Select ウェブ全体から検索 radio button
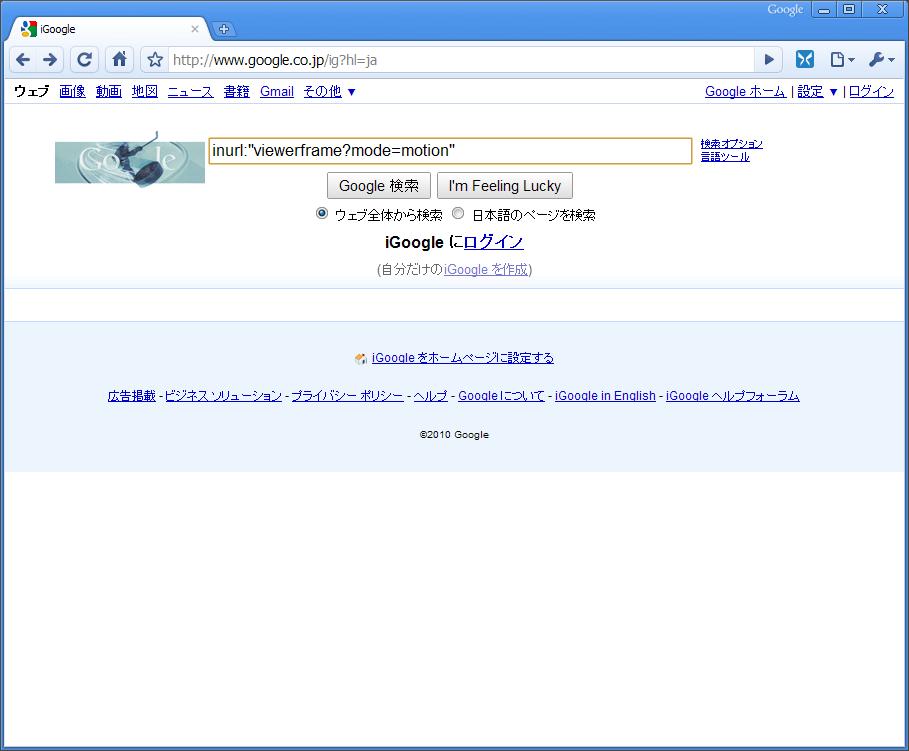This screenshot has height=751, width=909. [322, 213]
